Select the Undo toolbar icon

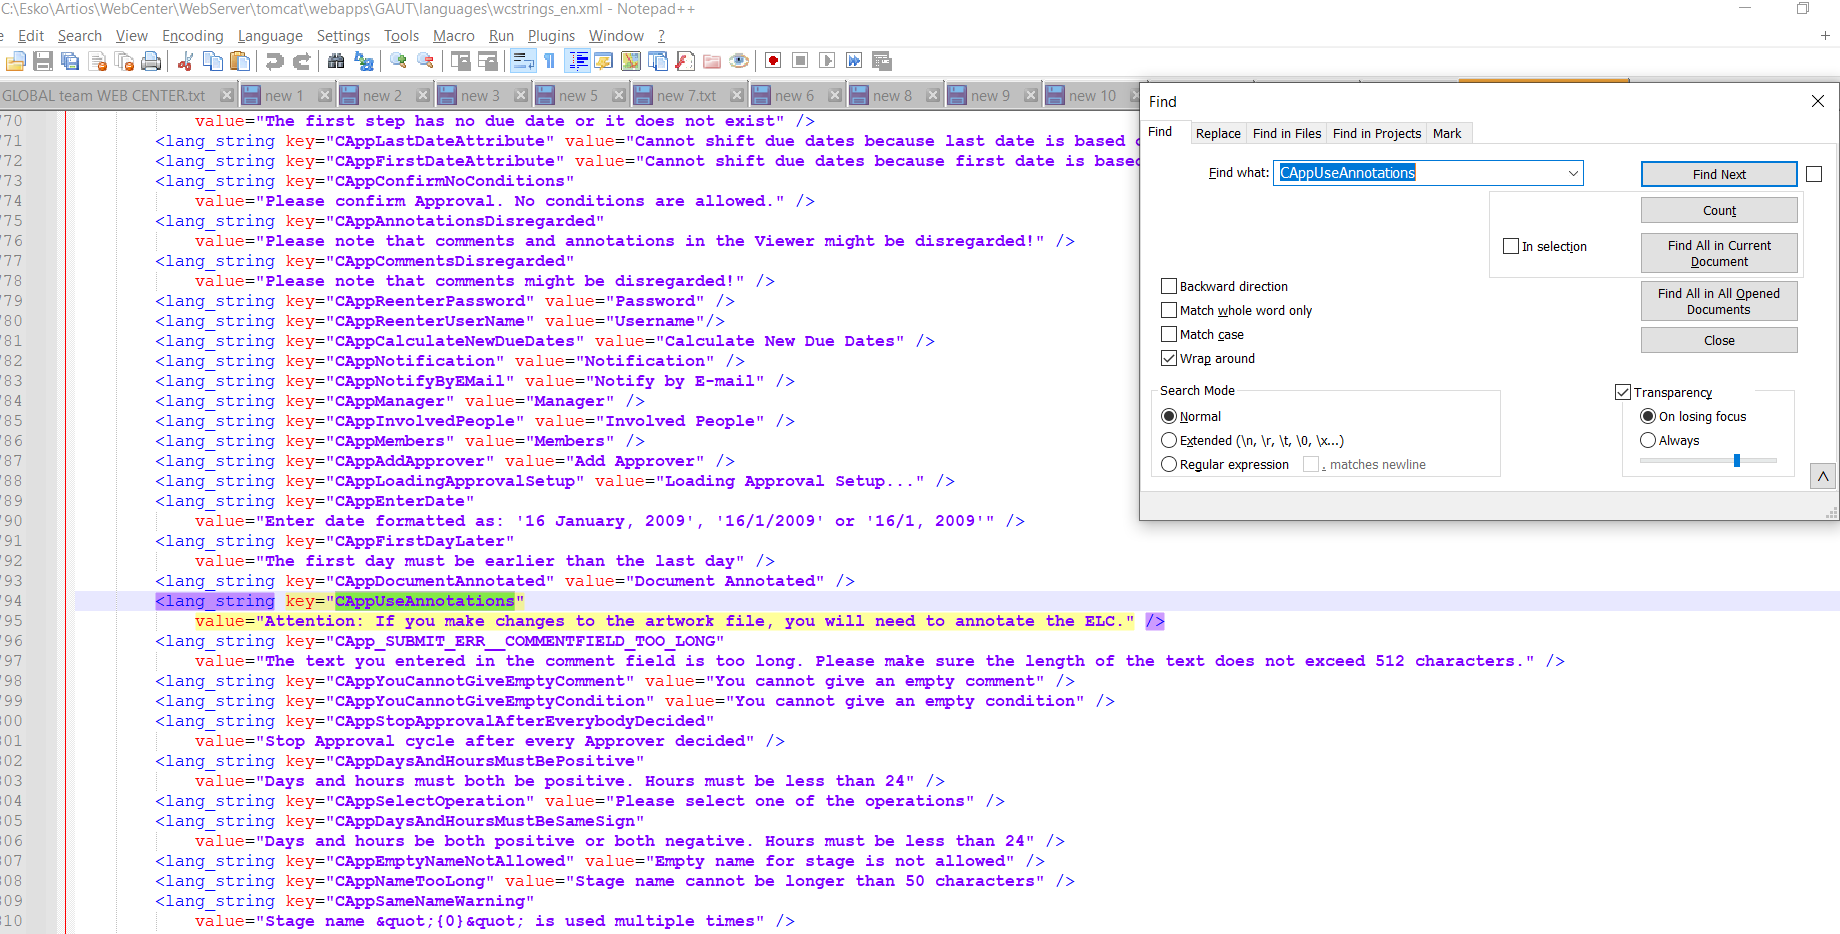click(x=273, y=61)
